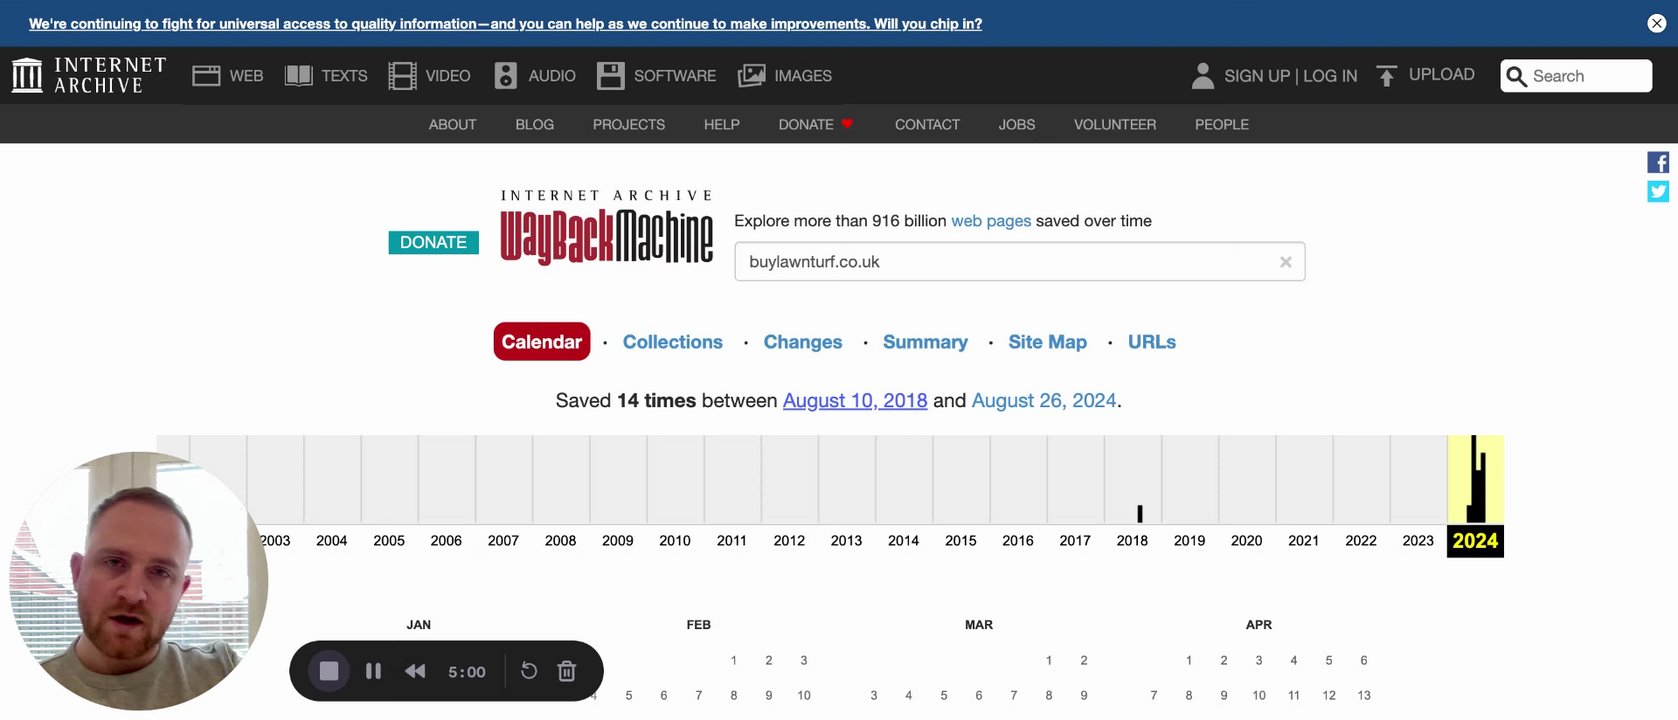
Task: Click the Internet Archive logo
Action: point(88,75)
